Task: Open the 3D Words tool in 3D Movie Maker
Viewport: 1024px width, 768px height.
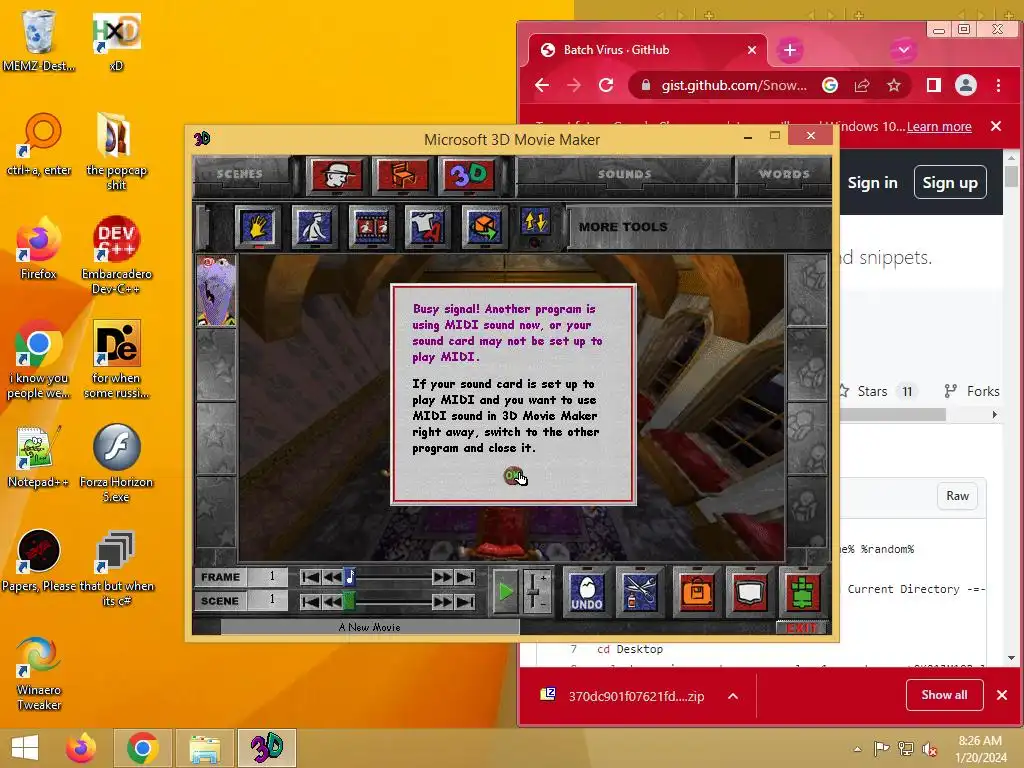Action: click(x=469, y=175)
